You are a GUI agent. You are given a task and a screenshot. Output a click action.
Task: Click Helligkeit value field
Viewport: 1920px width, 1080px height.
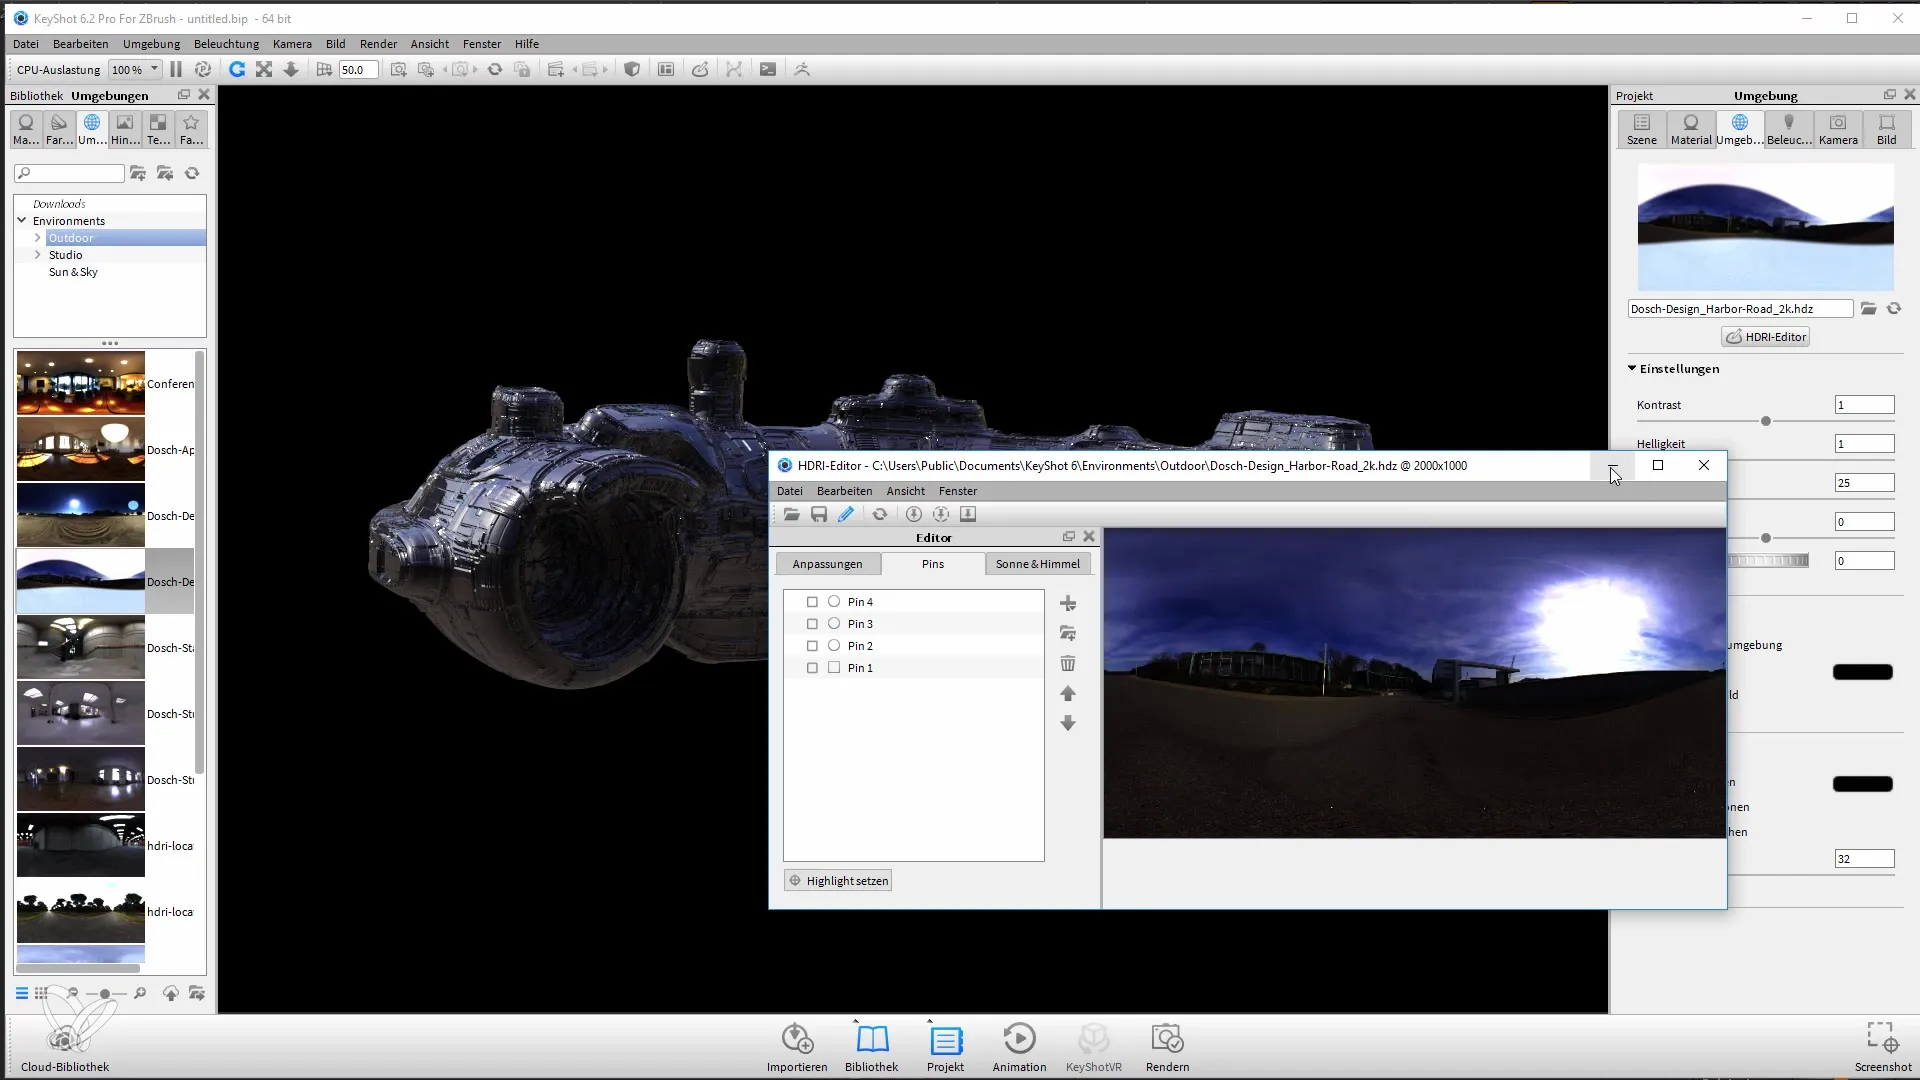pos(1864,444)
